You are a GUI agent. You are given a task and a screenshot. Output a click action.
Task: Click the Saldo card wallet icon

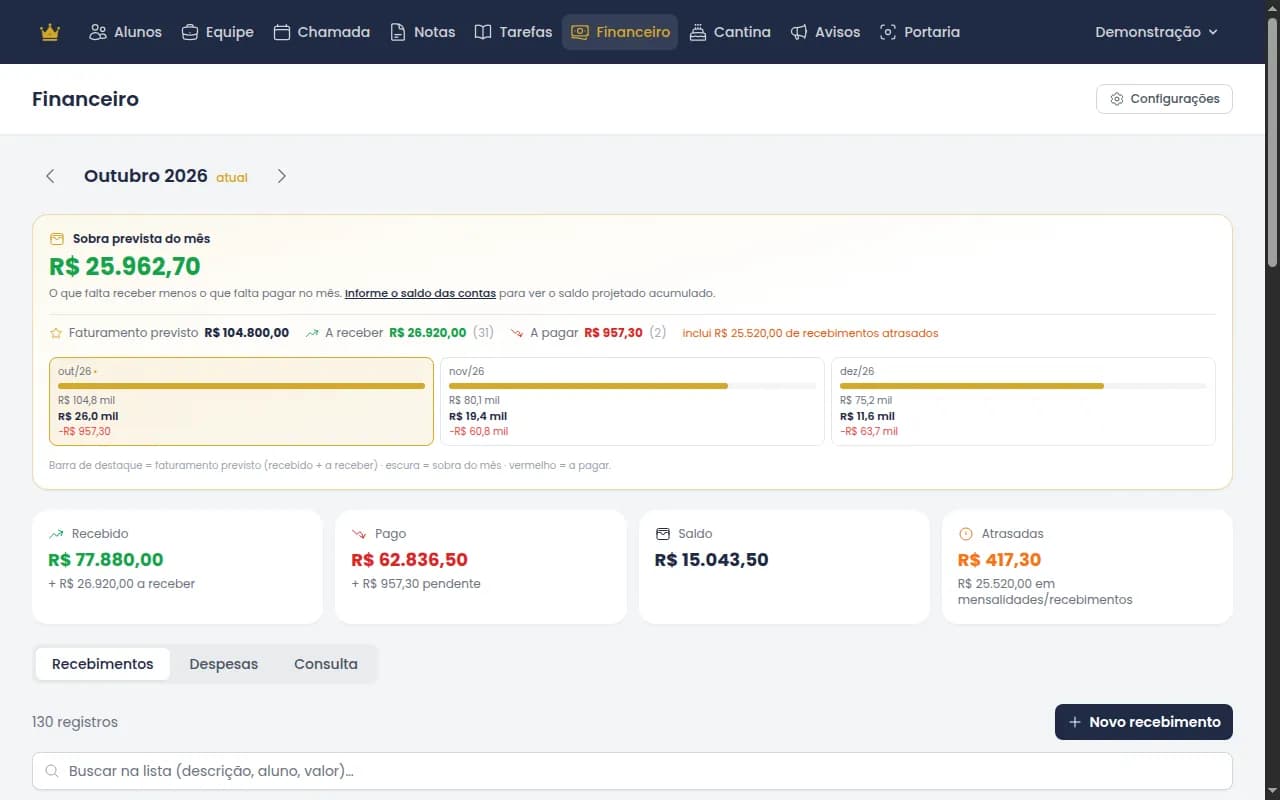coord(663,534)
